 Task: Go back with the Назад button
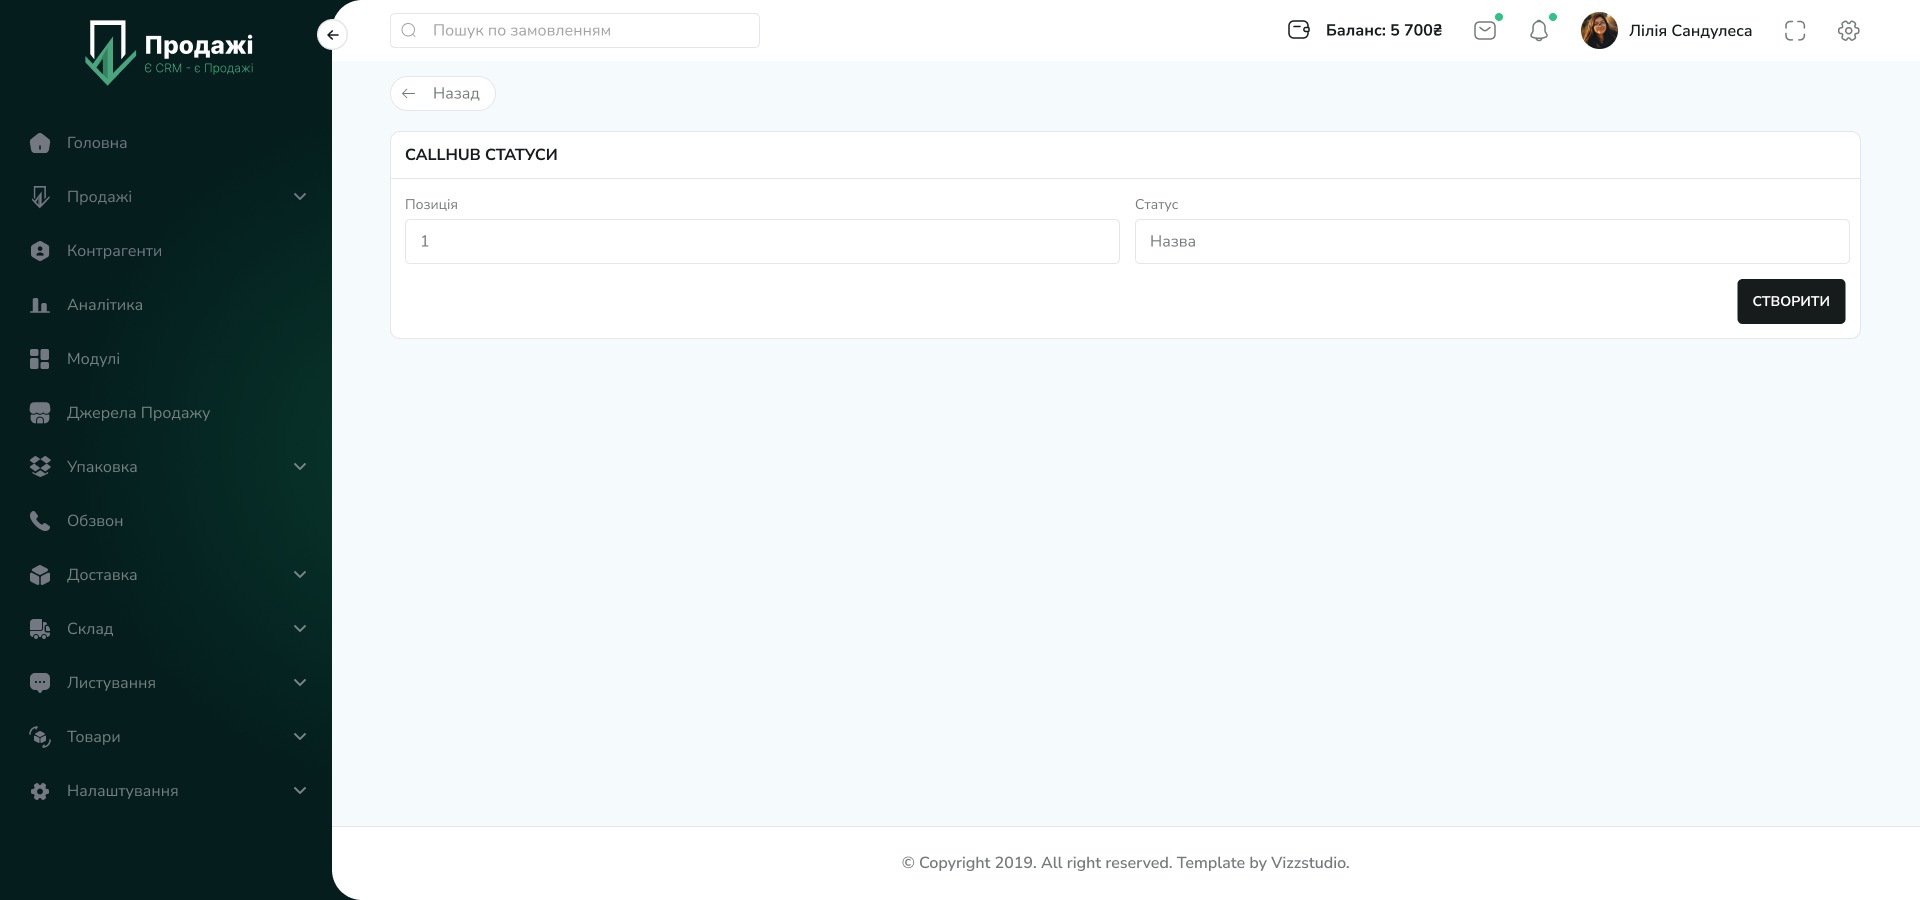point(442,93)
